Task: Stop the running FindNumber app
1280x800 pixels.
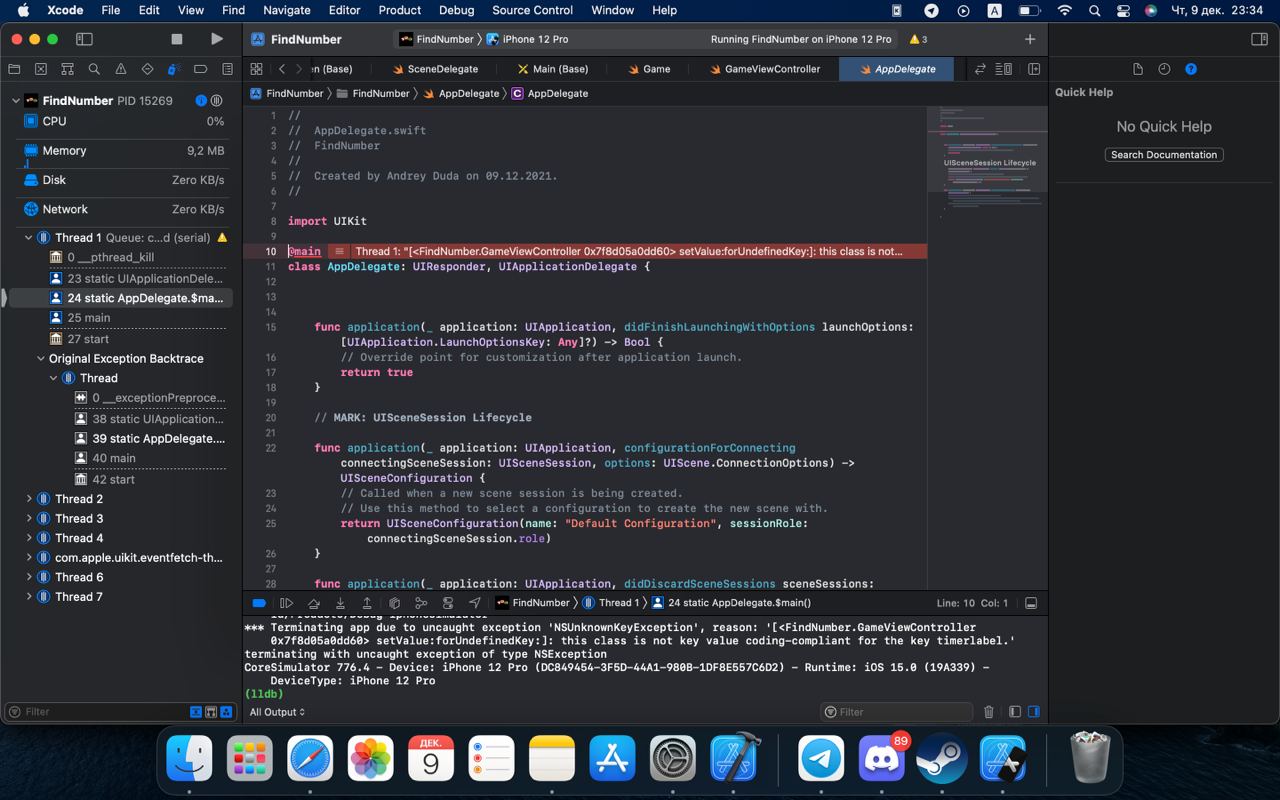Action: click(177, 39)
